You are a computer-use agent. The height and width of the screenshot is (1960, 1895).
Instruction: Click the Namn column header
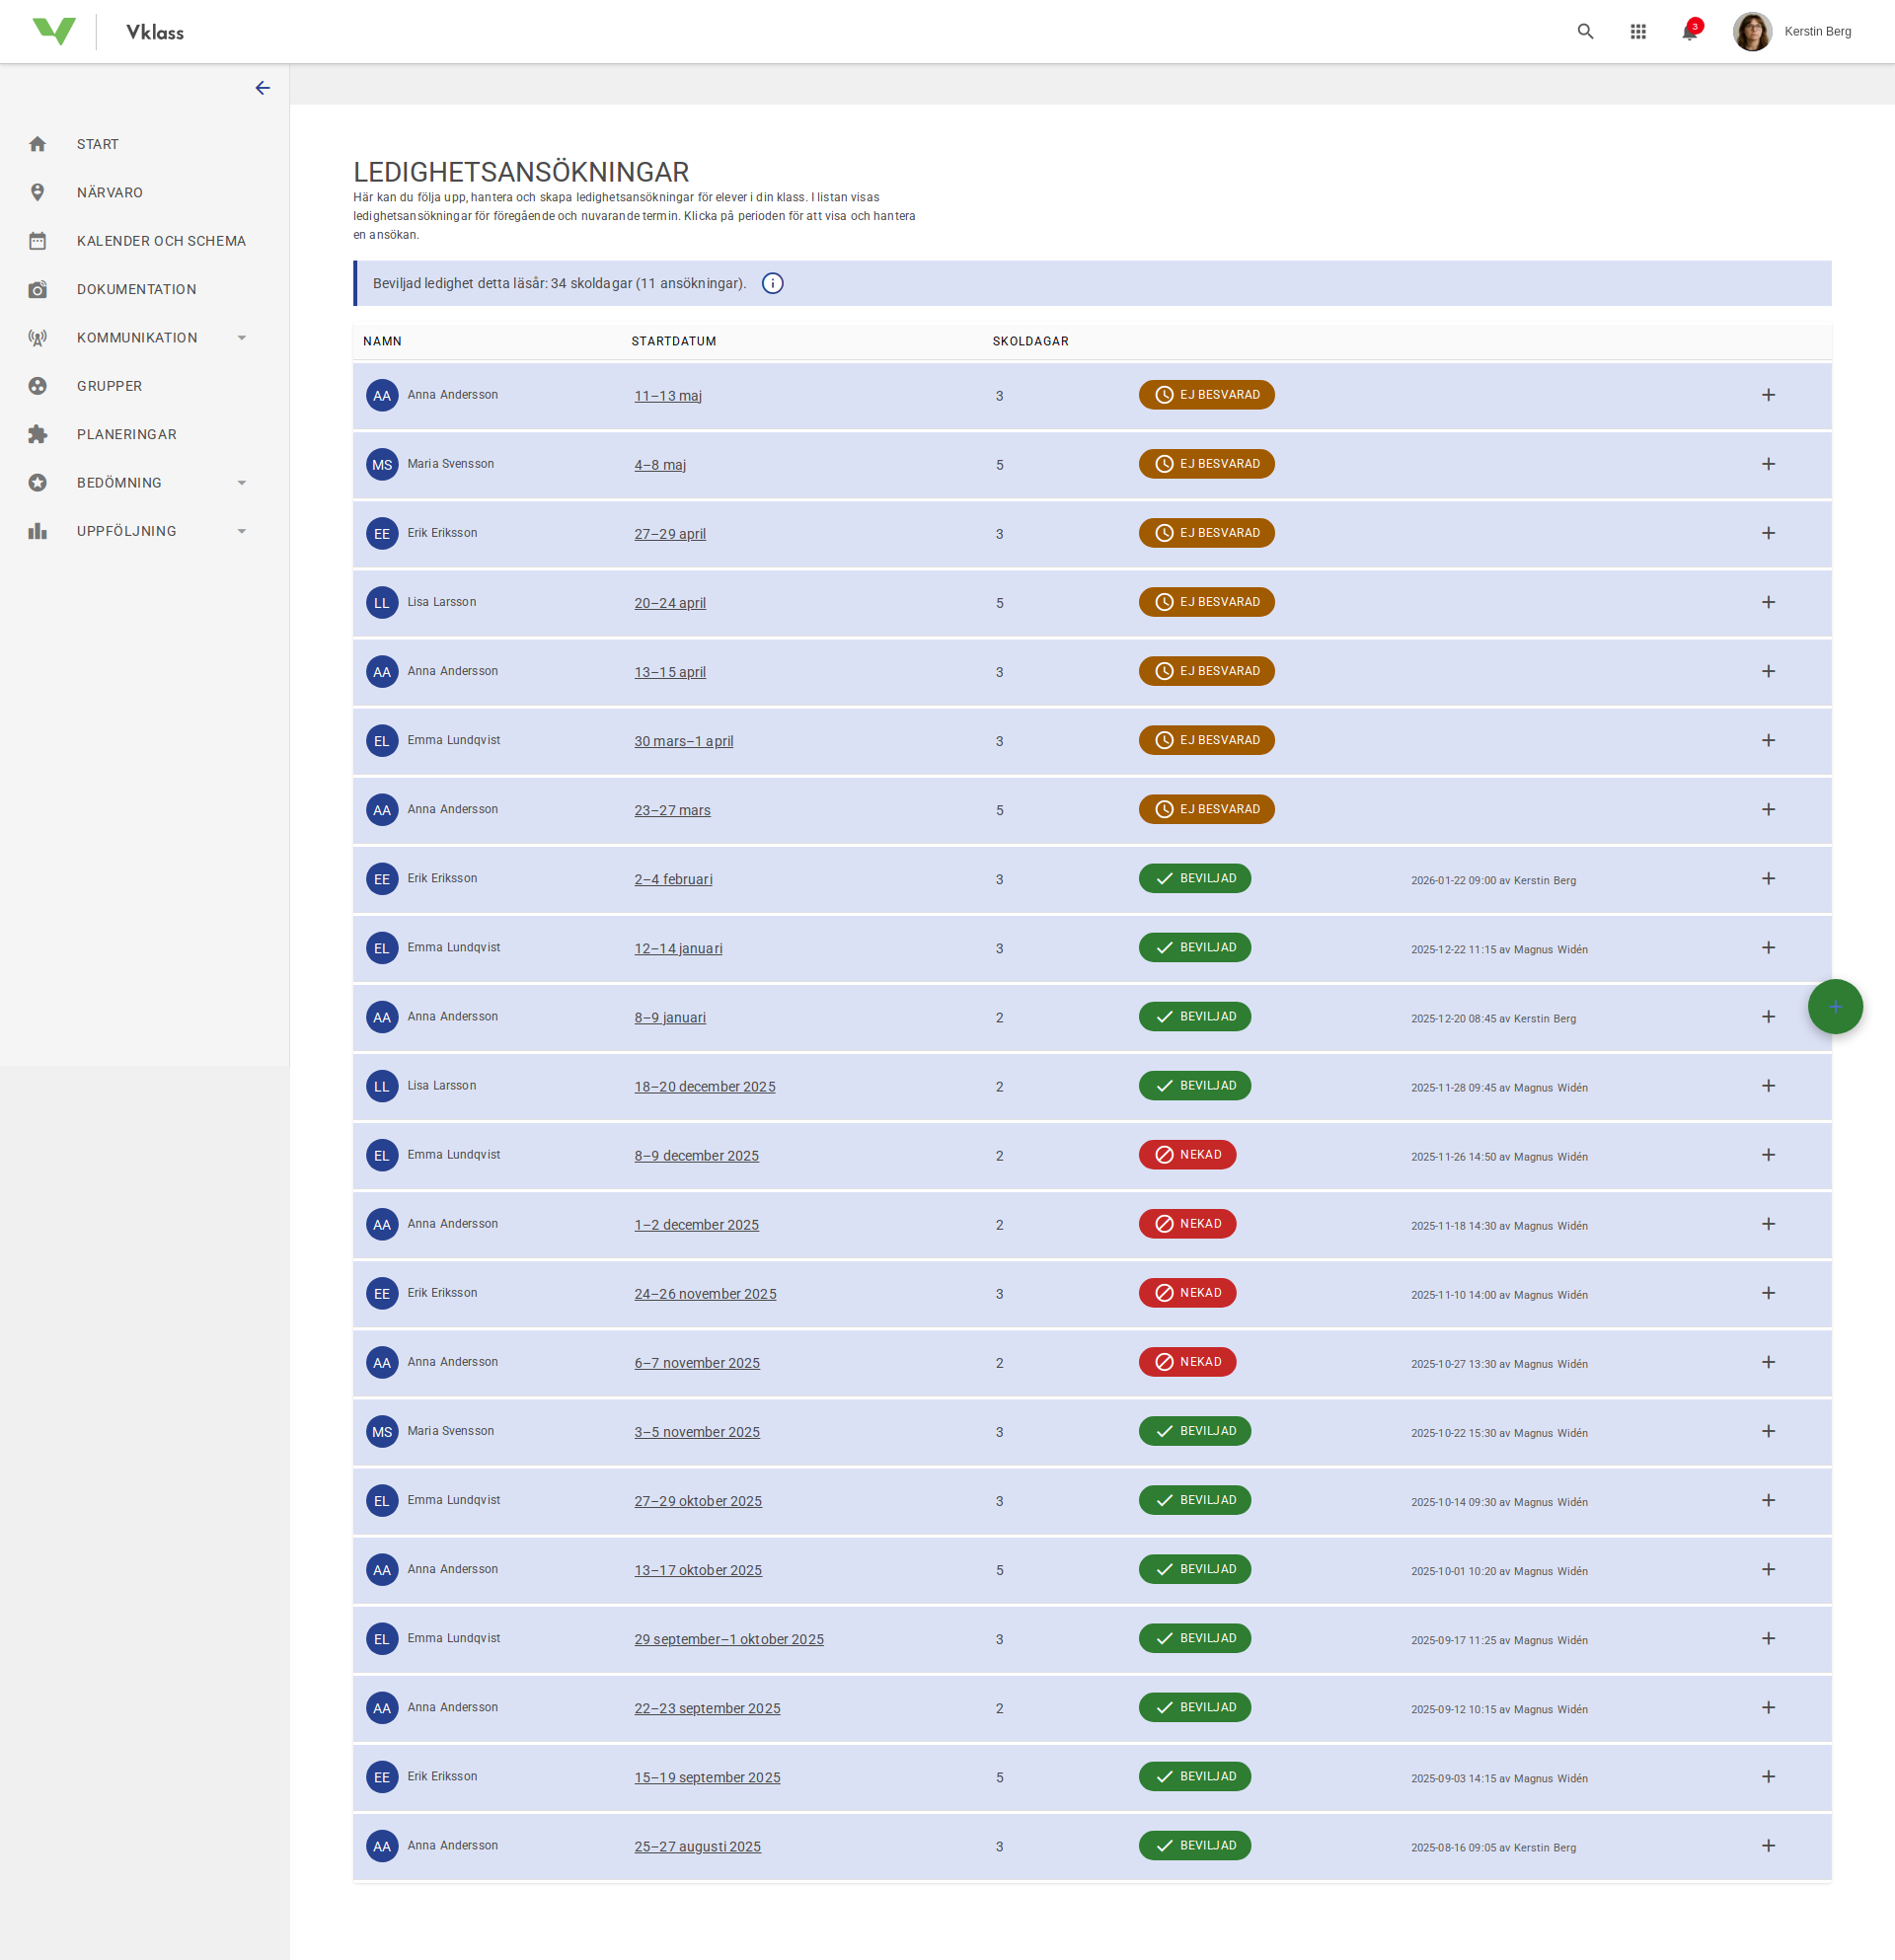[x=382, y=341]
